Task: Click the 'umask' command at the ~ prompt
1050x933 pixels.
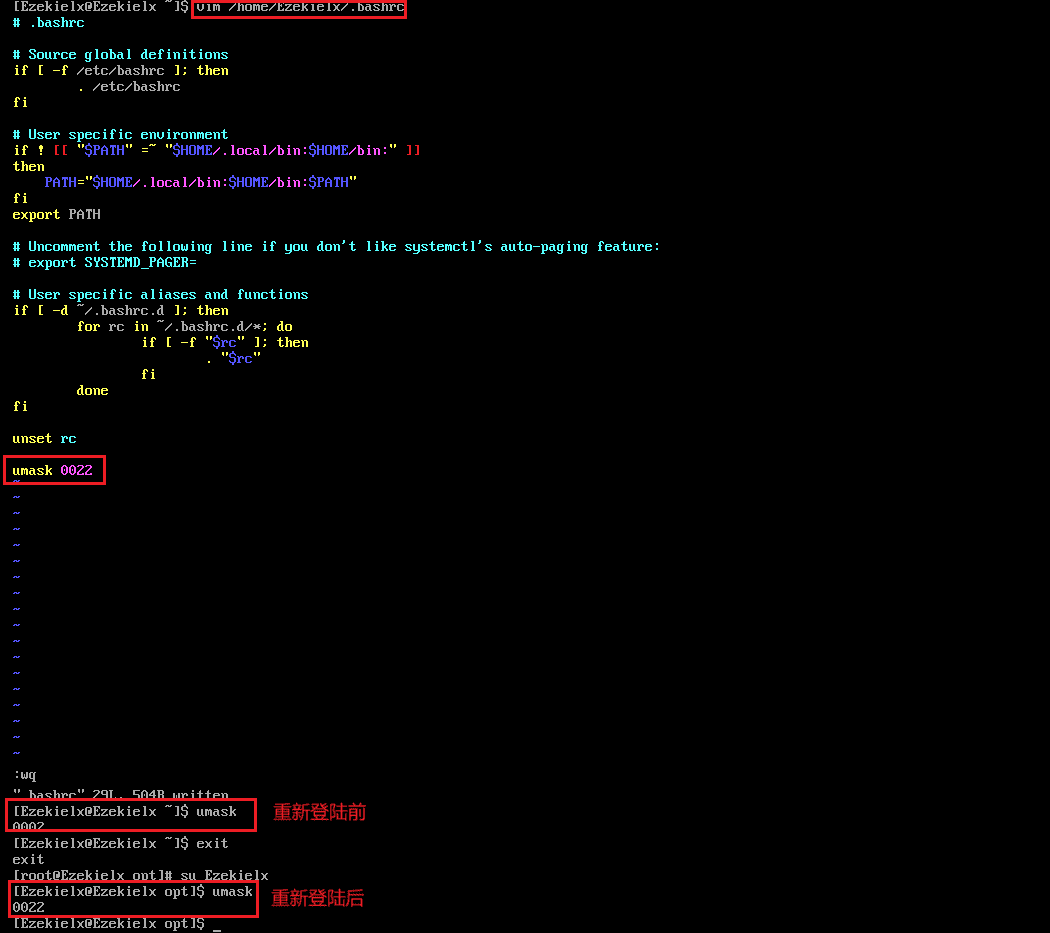Action: pos(216,812)
